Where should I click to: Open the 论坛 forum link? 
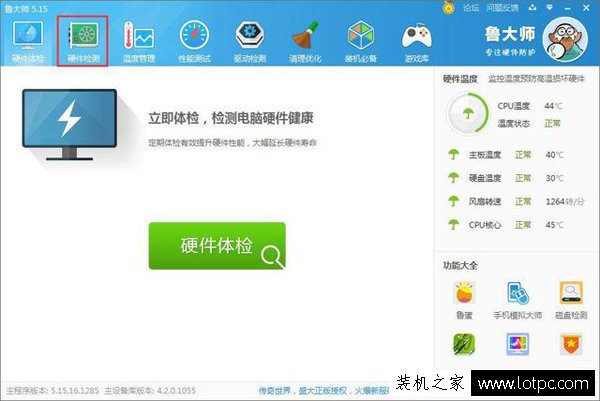point(471,8)
